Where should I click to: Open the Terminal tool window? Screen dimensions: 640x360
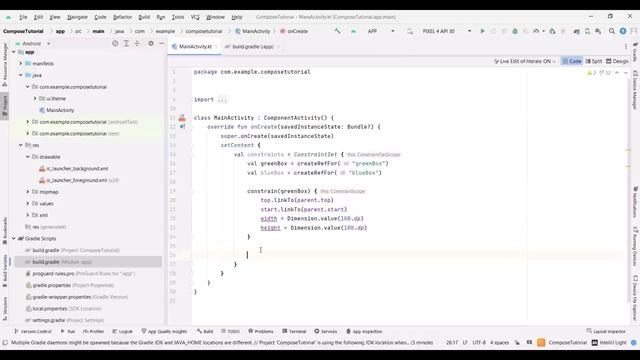click(x=294, y=331)
